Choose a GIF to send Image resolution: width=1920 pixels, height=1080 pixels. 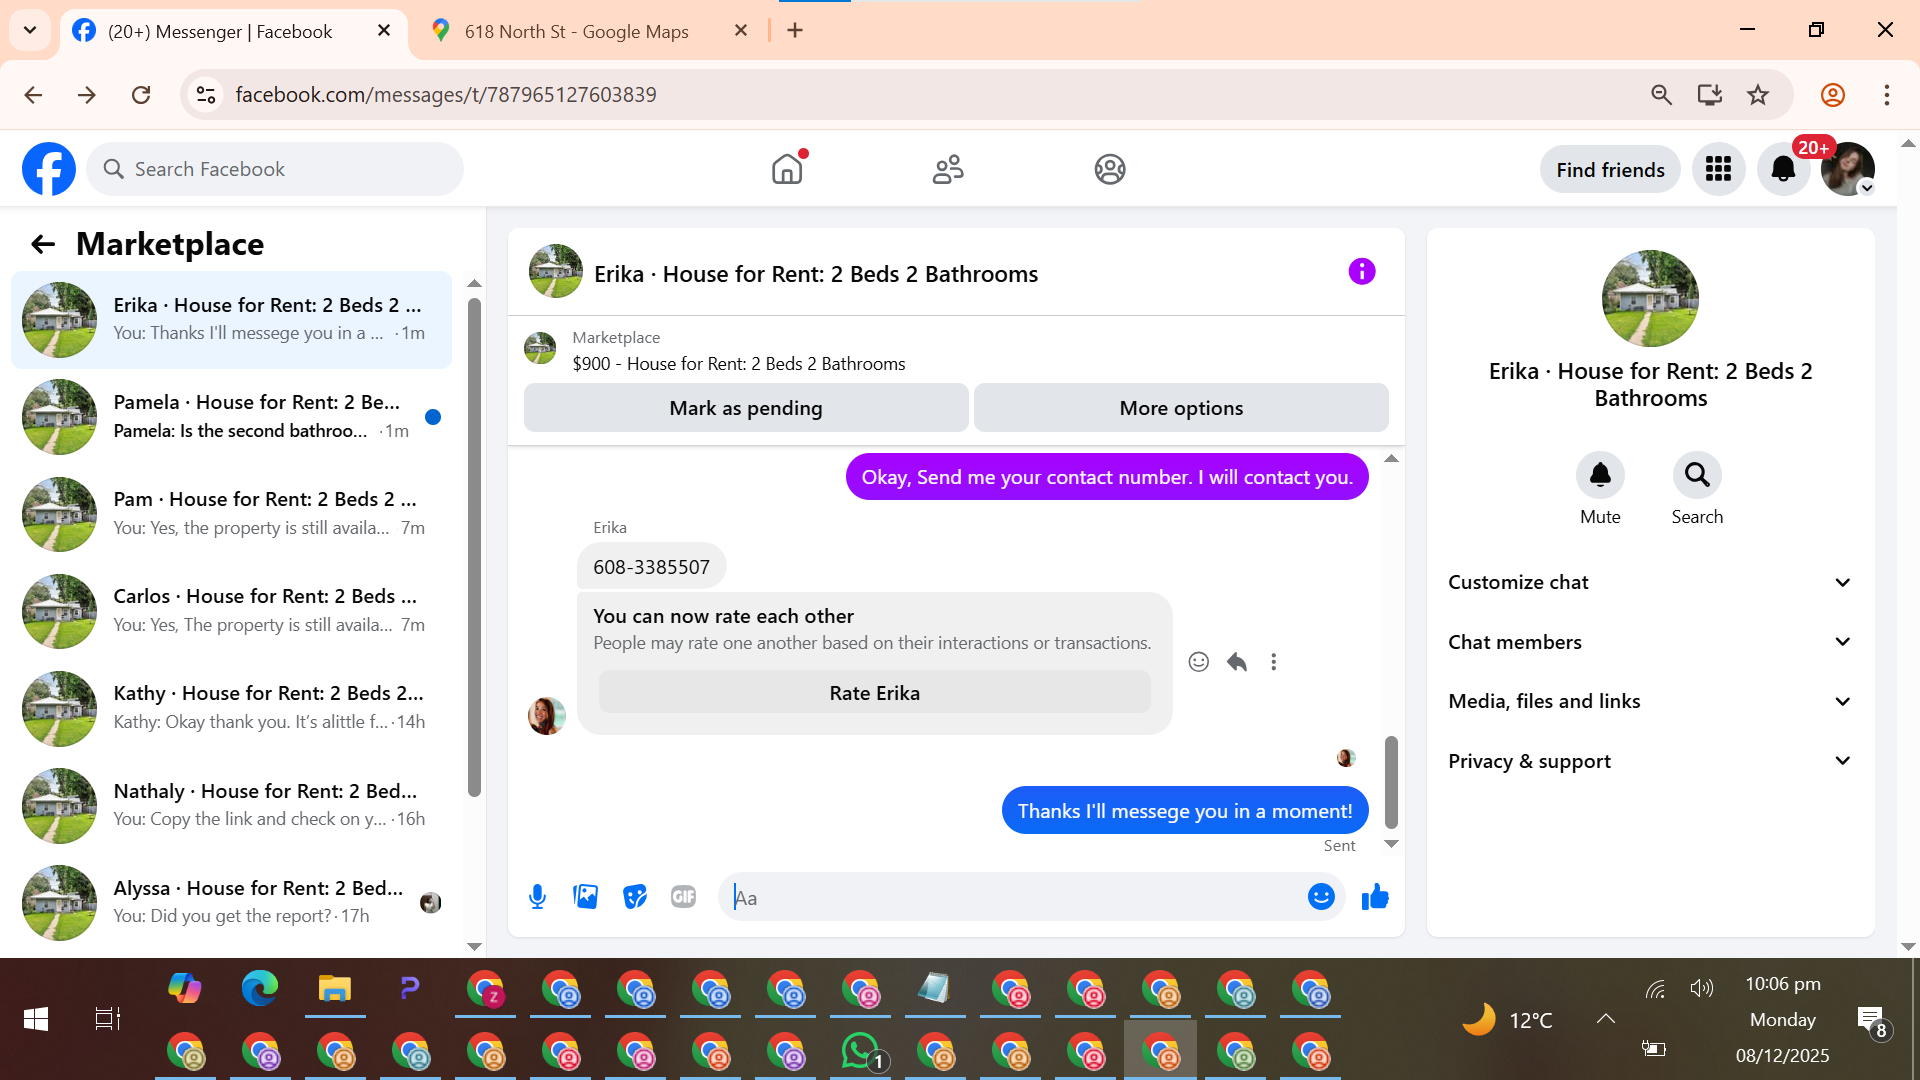pyautogui.click(x=684, y=897)
